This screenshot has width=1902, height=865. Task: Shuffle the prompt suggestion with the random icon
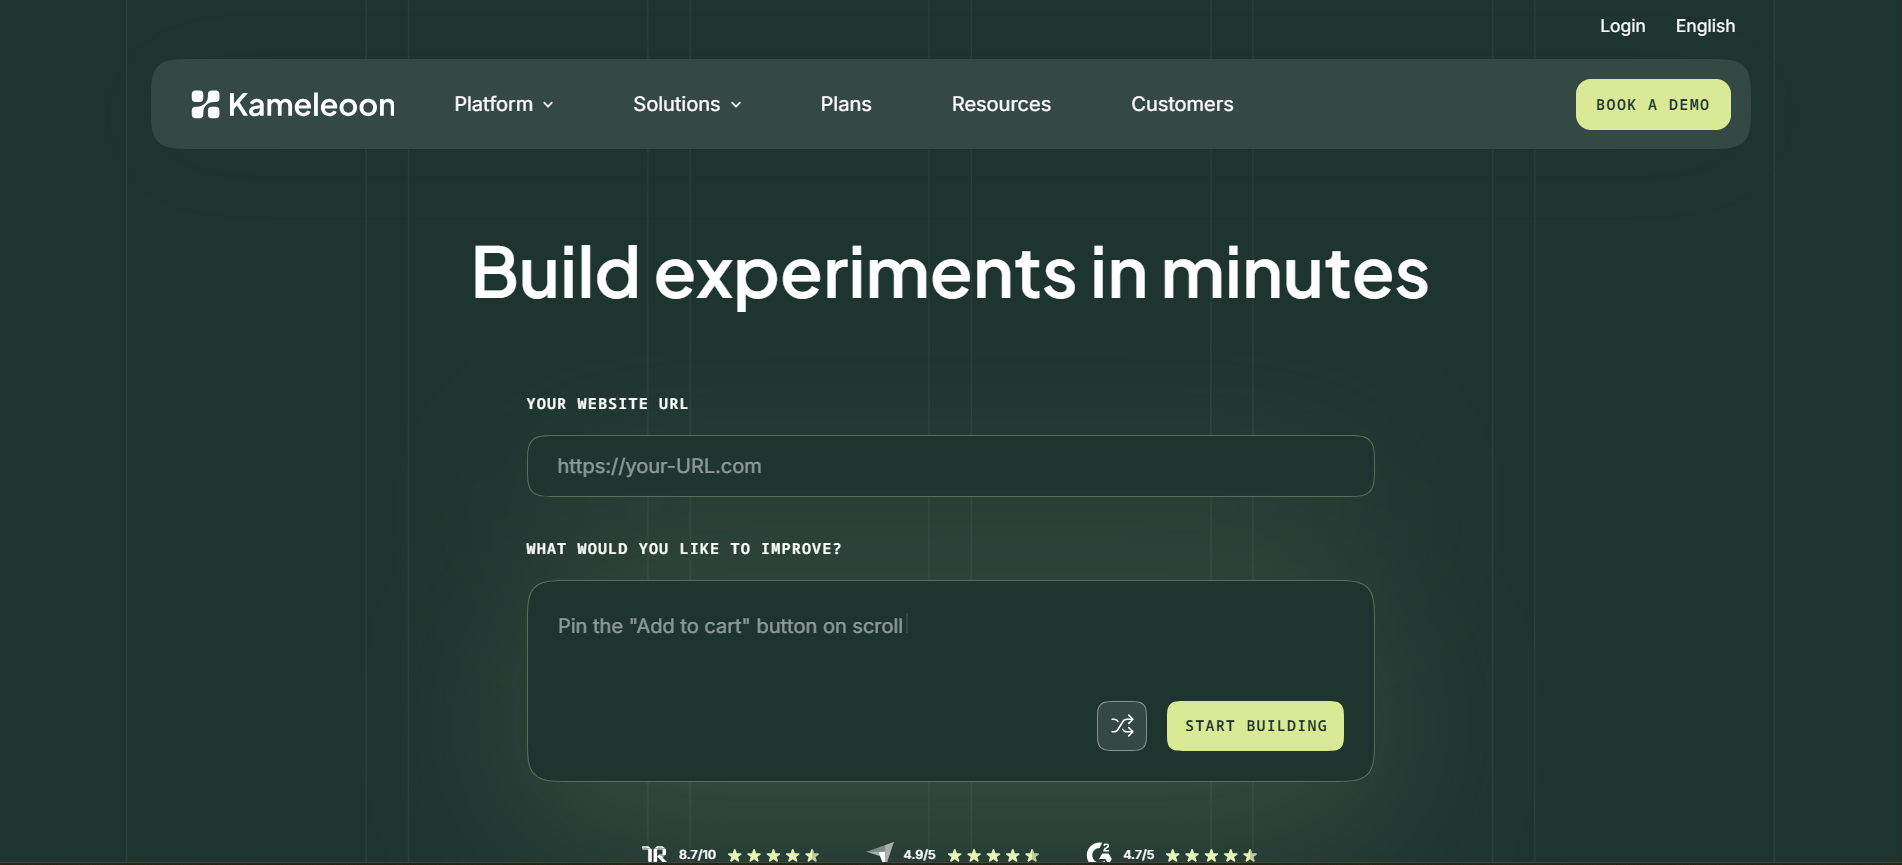[1122, 726]
